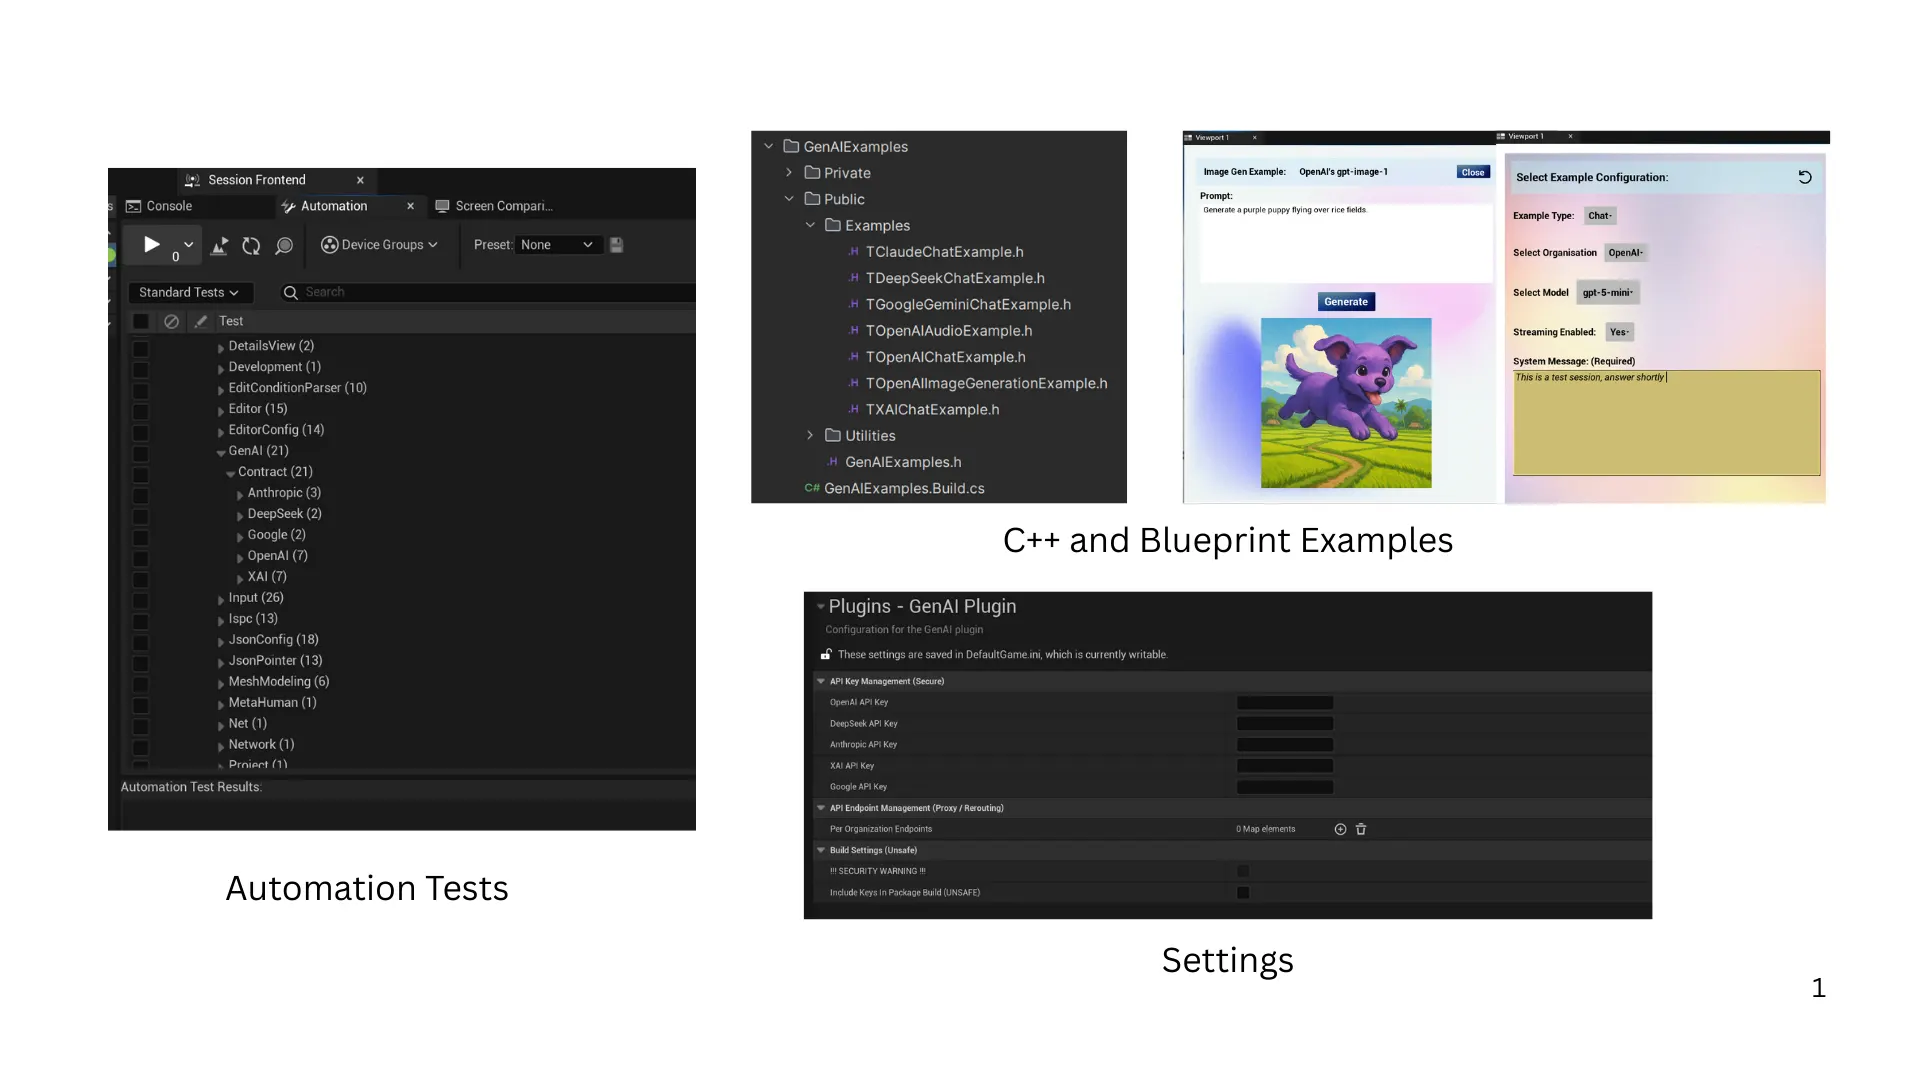Expand the Utilities folder in GenAIExamples
The height and width of the screenshot is (1080, 1920).
tap(810, 436)
